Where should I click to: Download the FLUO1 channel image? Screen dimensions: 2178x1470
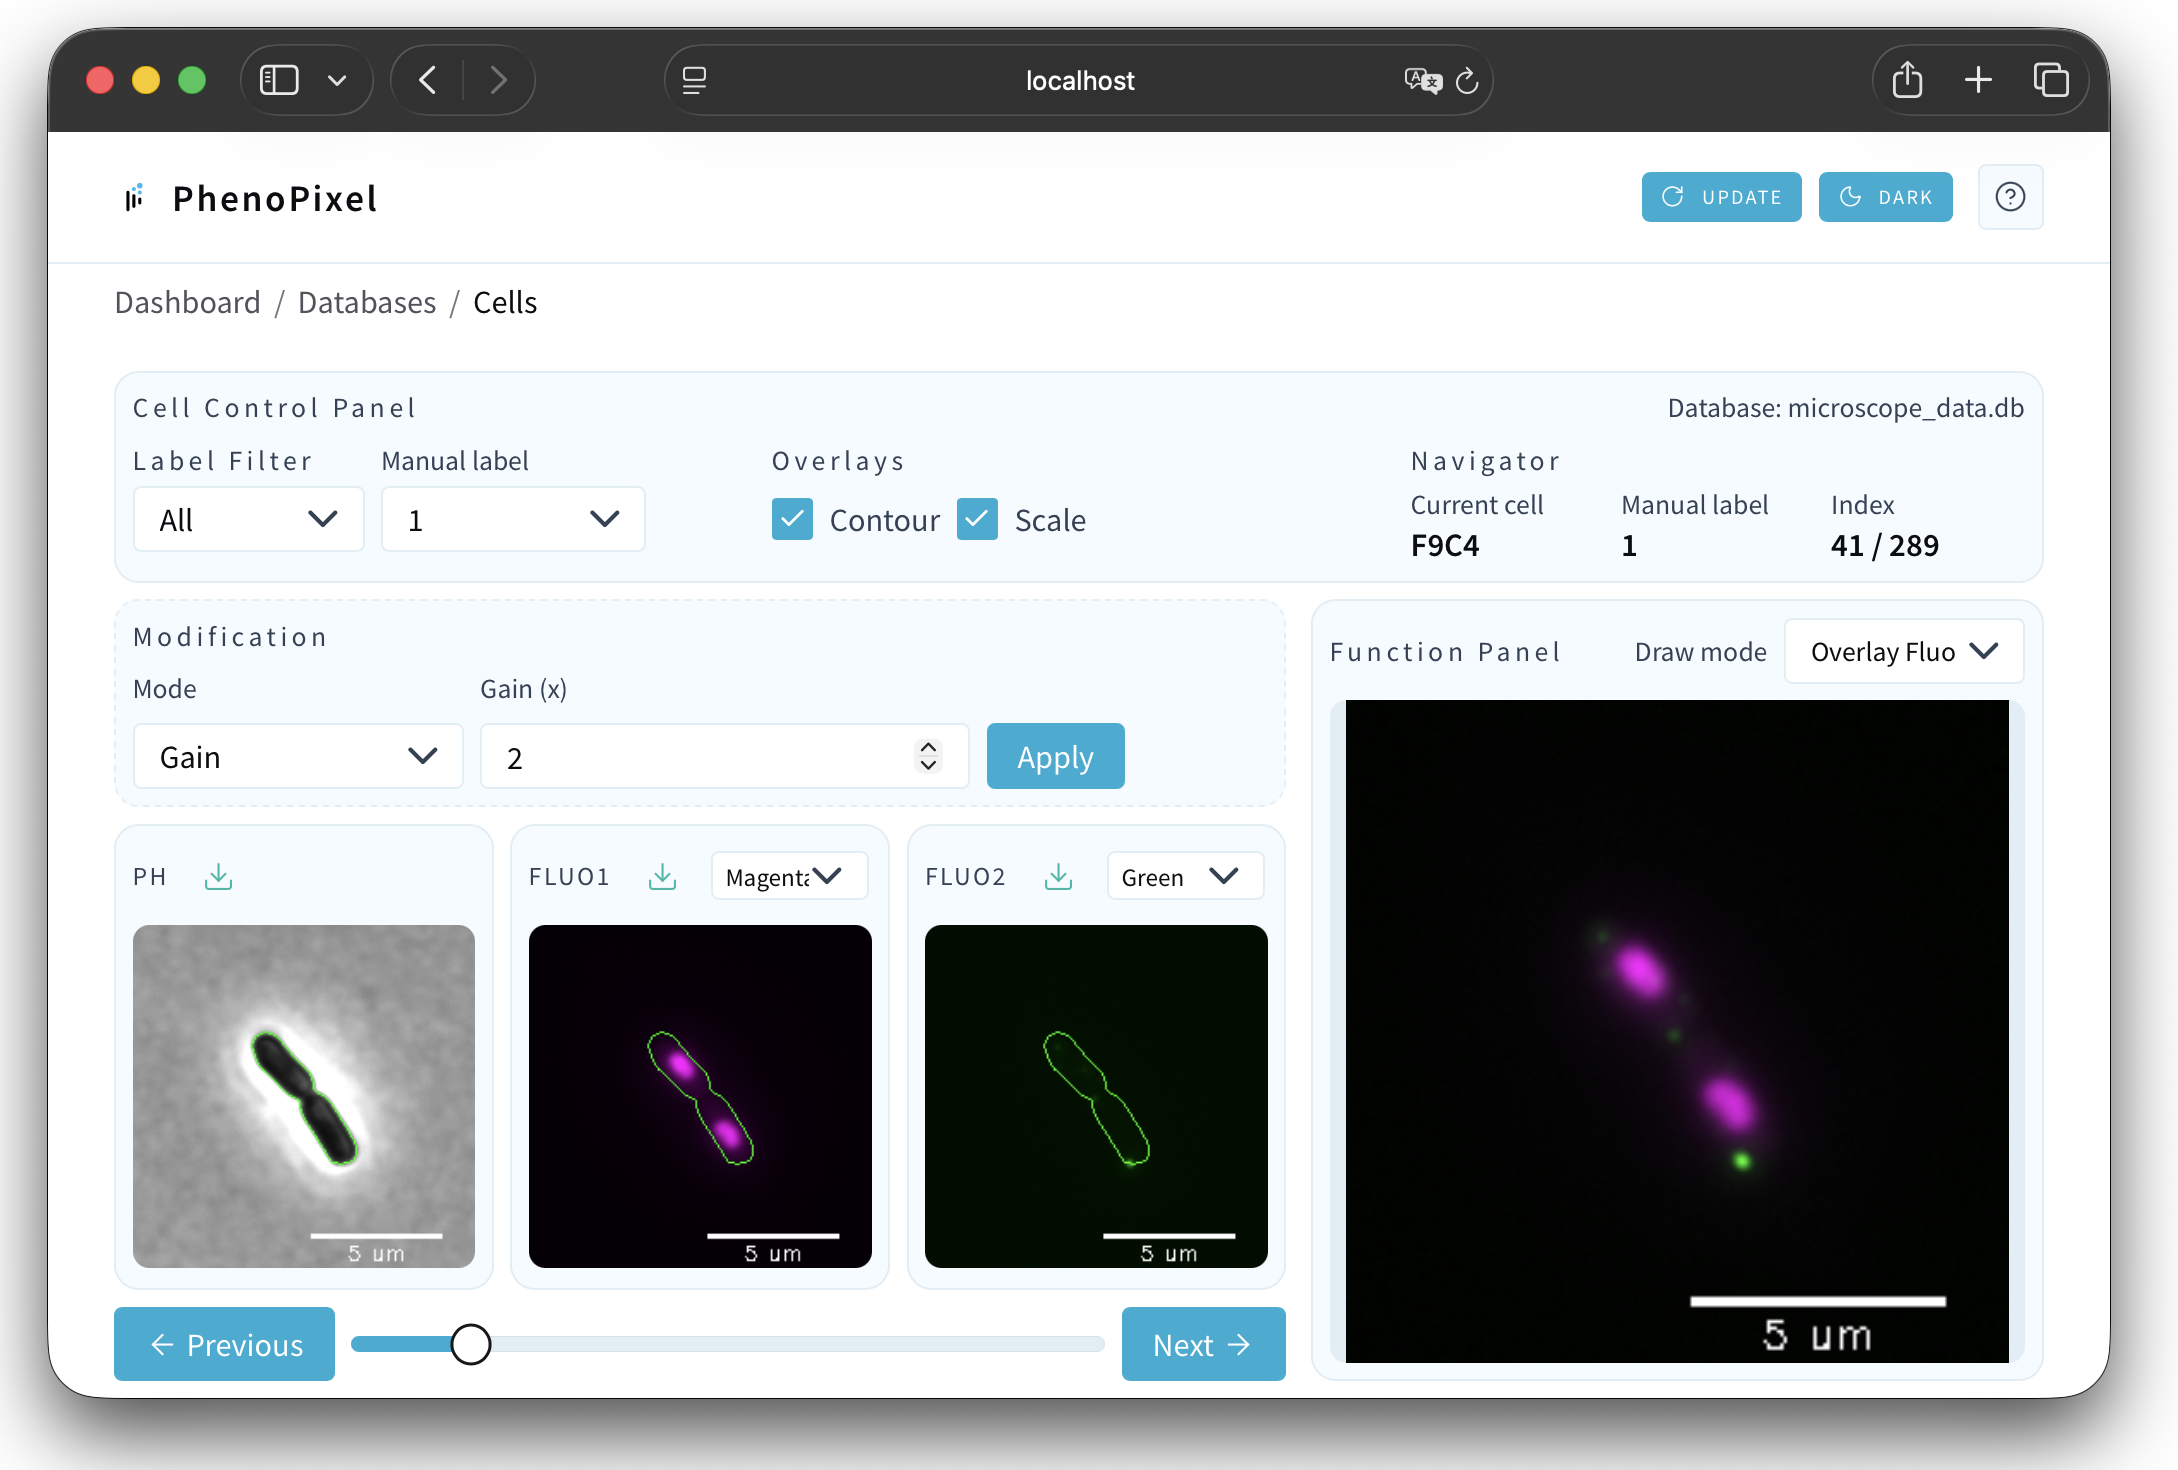click(x=662, y=877)
